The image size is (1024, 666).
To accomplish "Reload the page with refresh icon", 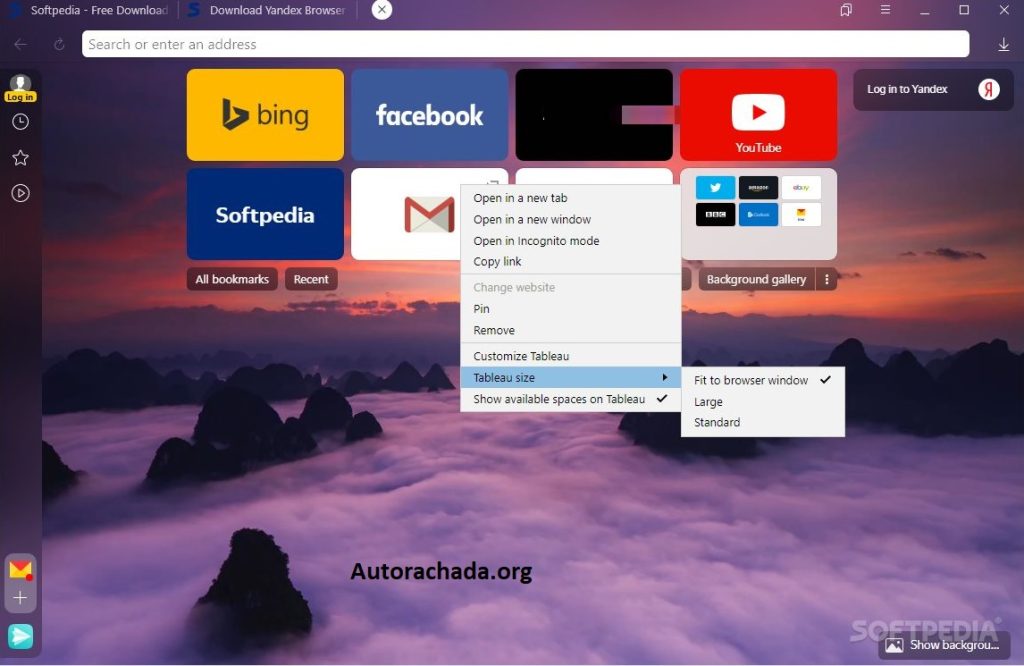I will tap(59, 44).
